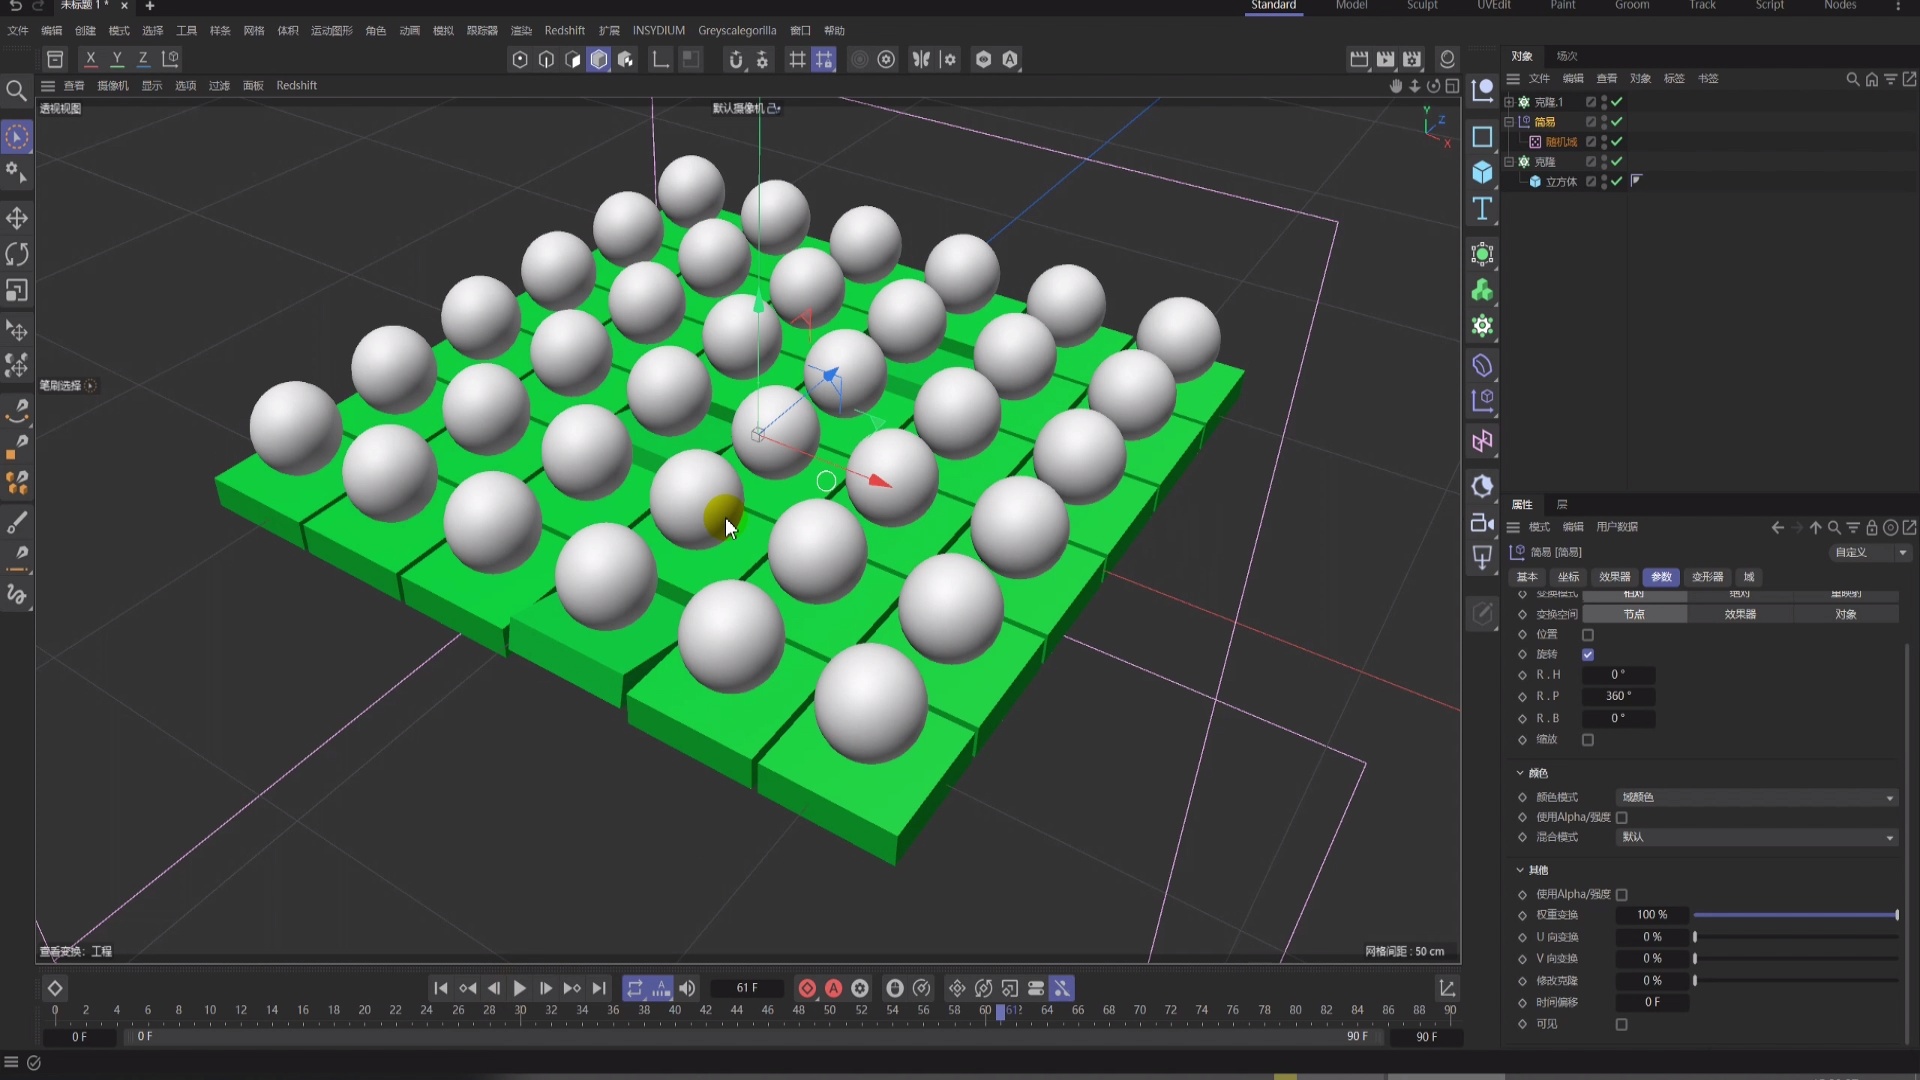This screenshot has height=1080, width=1920.
Task: Click the 权重变换 100% slider
Action: tap(1790, 915)
